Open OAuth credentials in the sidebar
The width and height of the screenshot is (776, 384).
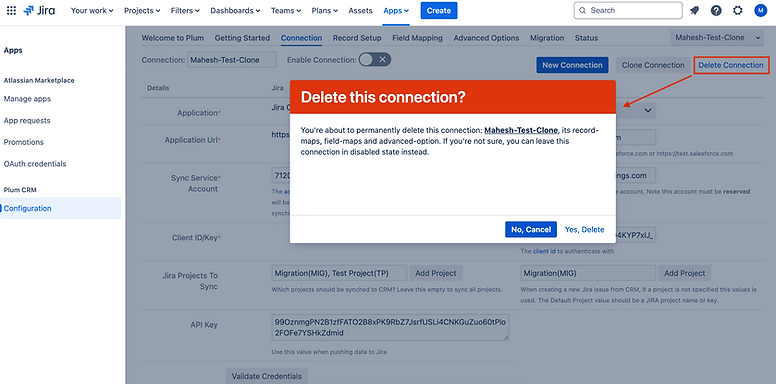tap(35, 164)
